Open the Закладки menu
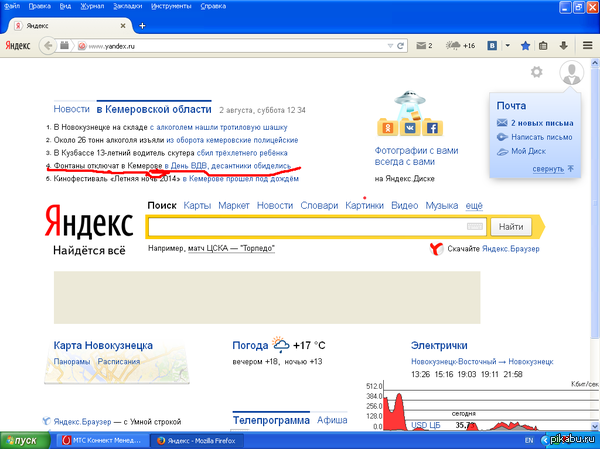This screenshot has width=600, height=449. 127,7
